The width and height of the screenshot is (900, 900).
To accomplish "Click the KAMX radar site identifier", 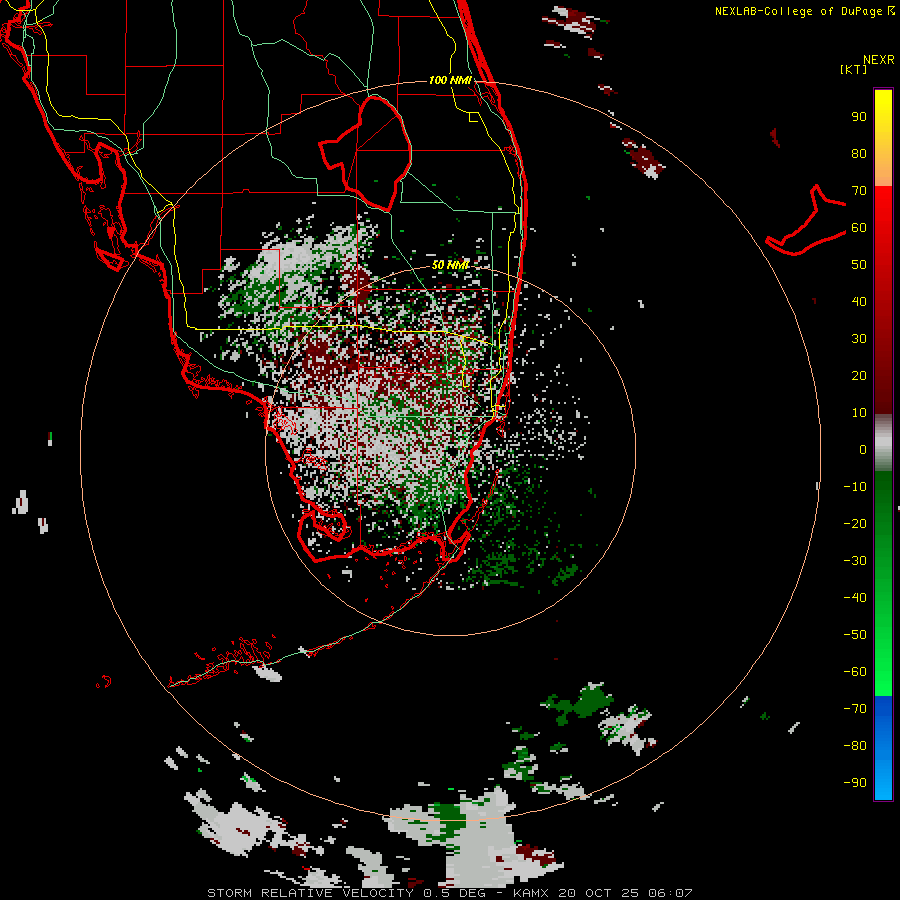I will point(532,893).
